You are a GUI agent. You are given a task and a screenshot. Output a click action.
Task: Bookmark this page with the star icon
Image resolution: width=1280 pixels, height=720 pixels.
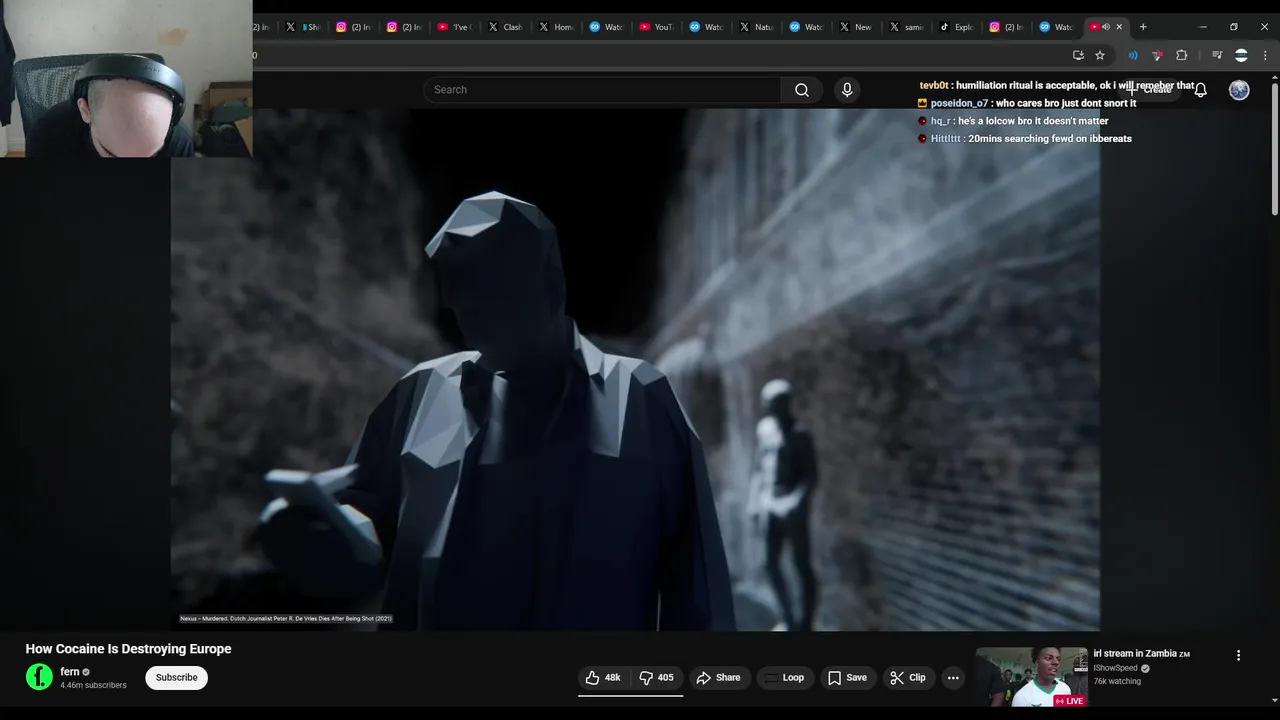[1100, 55]
